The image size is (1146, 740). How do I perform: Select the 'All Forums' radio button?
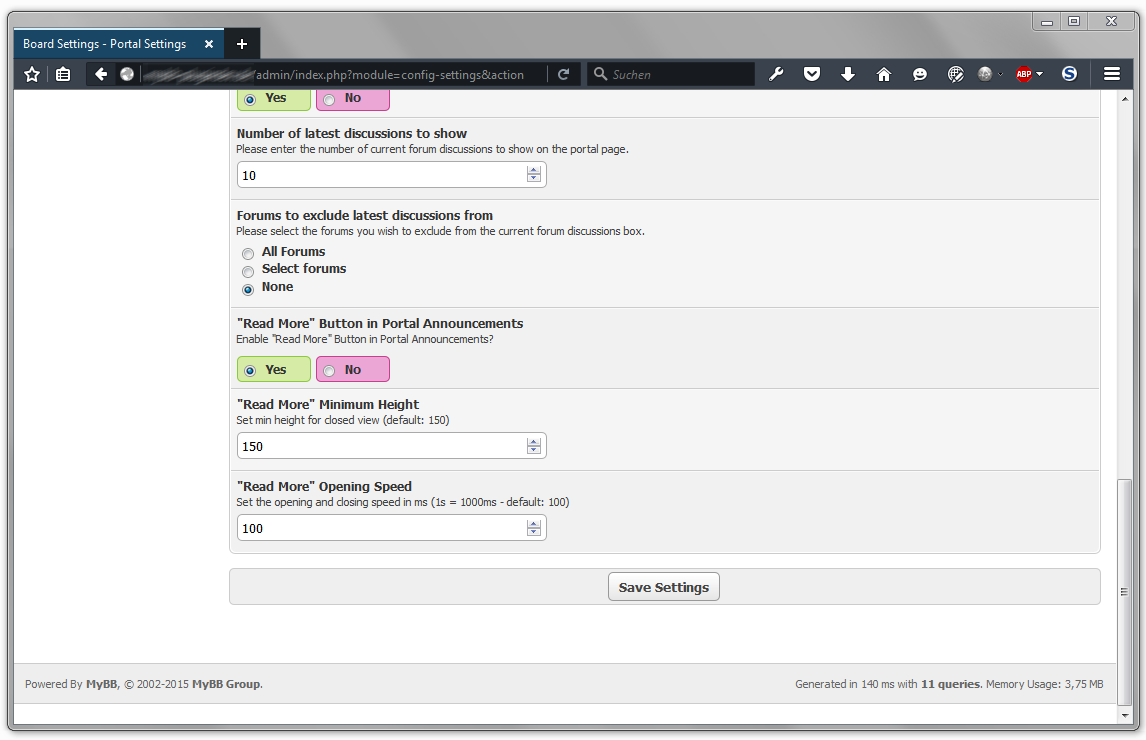(x=248, y=253)
